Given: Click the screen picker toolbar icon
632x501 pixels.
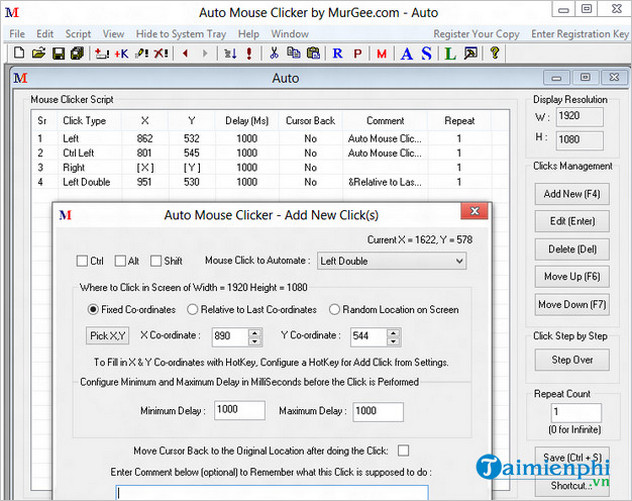Looking at the screenshot, I should pos(470,53).
